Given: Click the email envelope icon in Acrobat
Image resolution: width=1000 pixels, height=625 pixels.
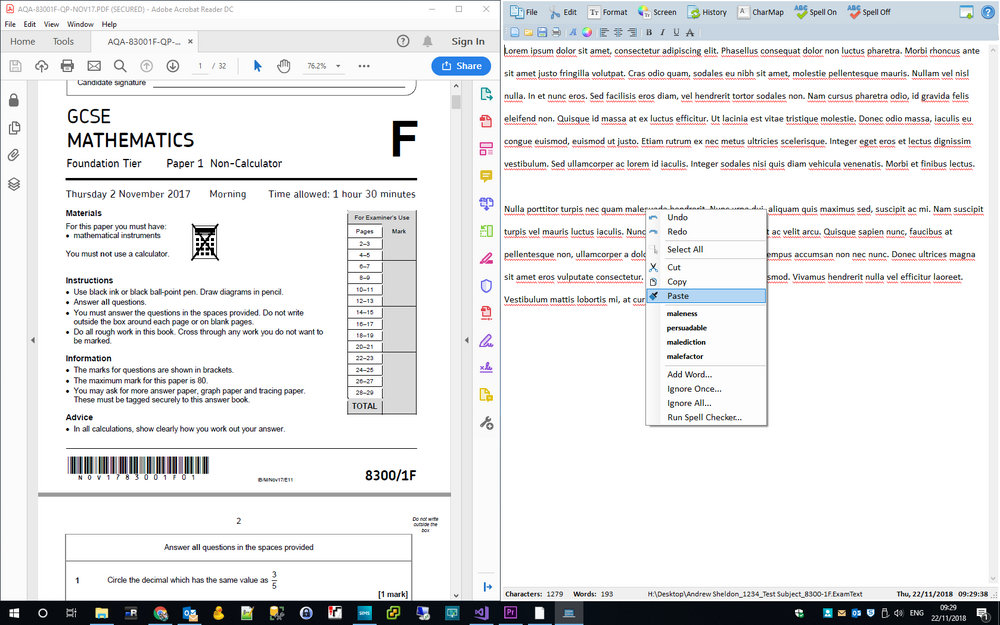Looking at the screenshot, I should click(x=94, y=66).
